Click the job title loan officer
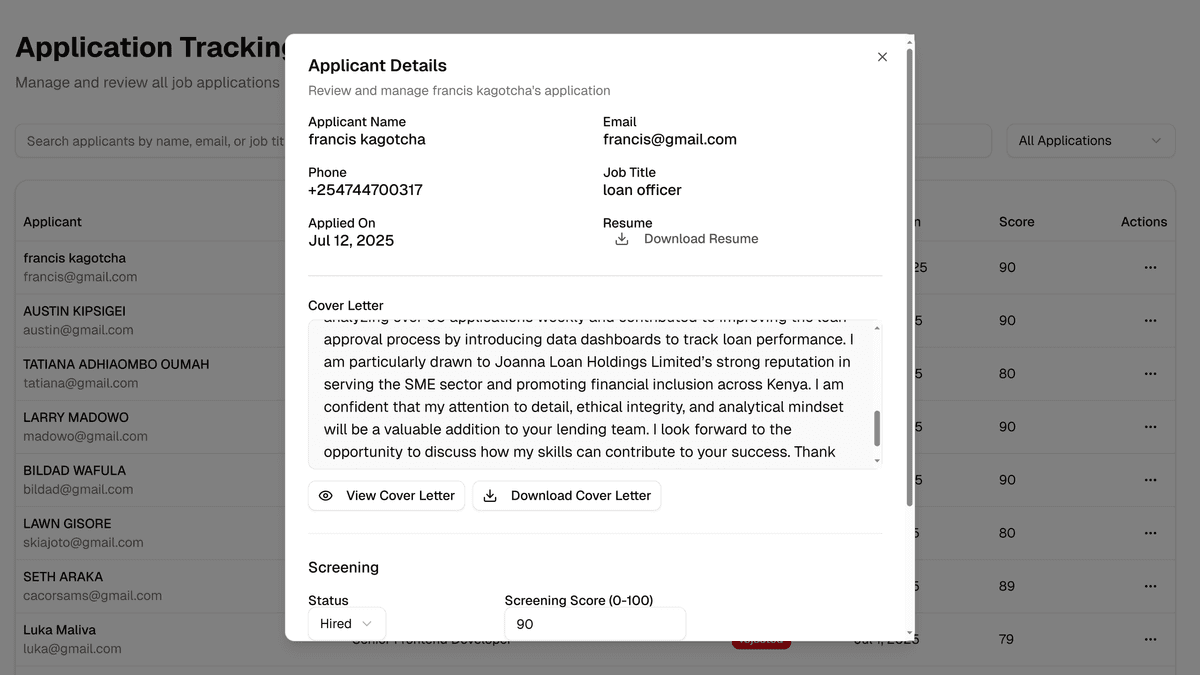Viewport: 1200px width, 675px height. pyautogui.click(x=642, y=190)
